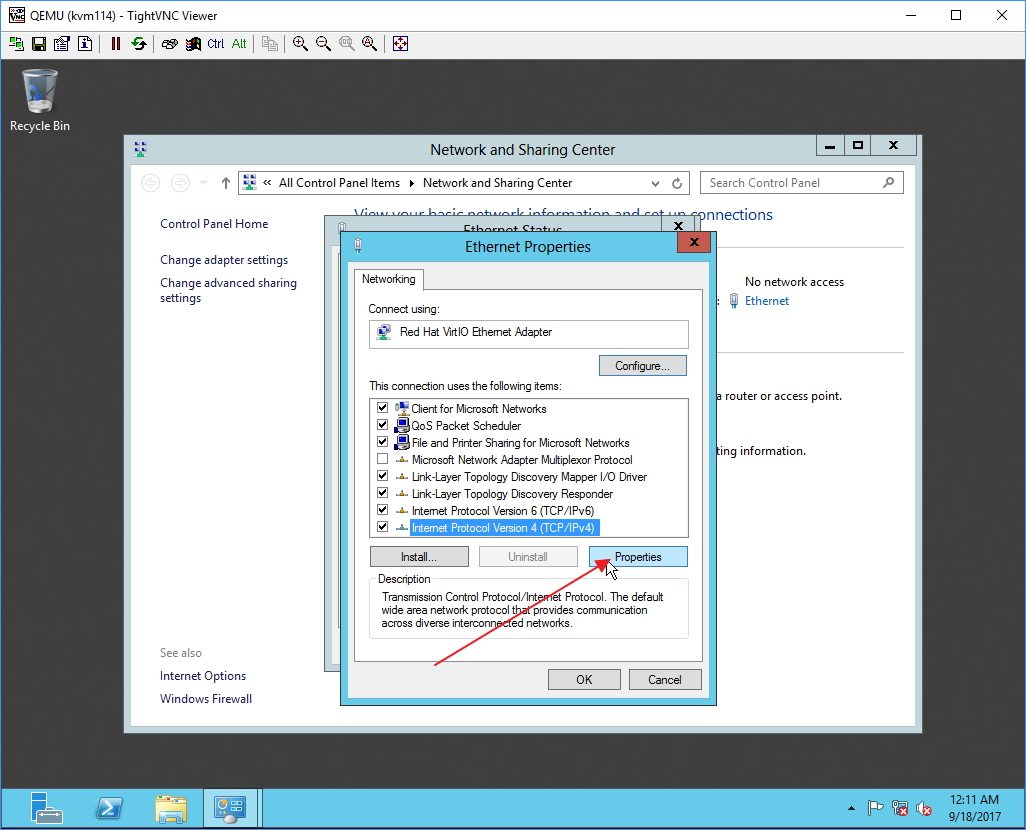Click the auto-zoom magnifier icon
Image resolution: width=1026 pixels, height=830 pixels.
coord(370,44)
